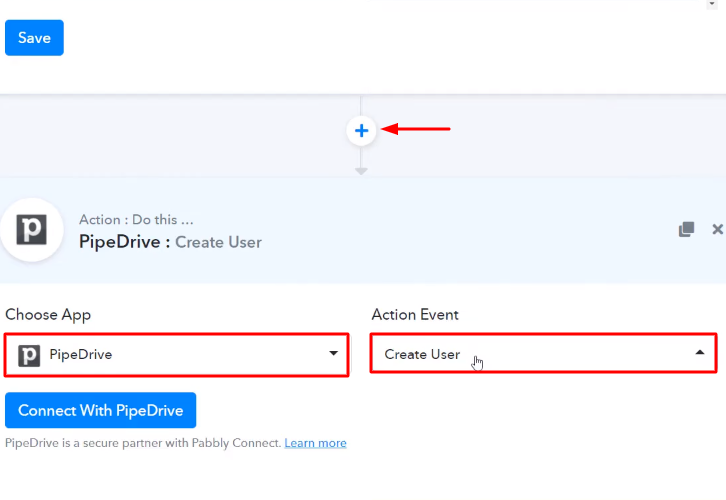This screenshot has height=500, width=726.
Task: Click the blue Save button
Action: click(34, 38)
